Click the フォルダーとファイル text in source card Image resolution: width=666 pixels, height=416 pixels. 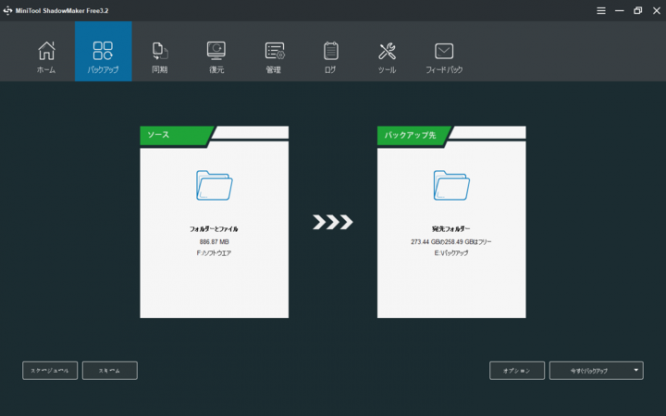pyautogui.click(x=214, y=229)
